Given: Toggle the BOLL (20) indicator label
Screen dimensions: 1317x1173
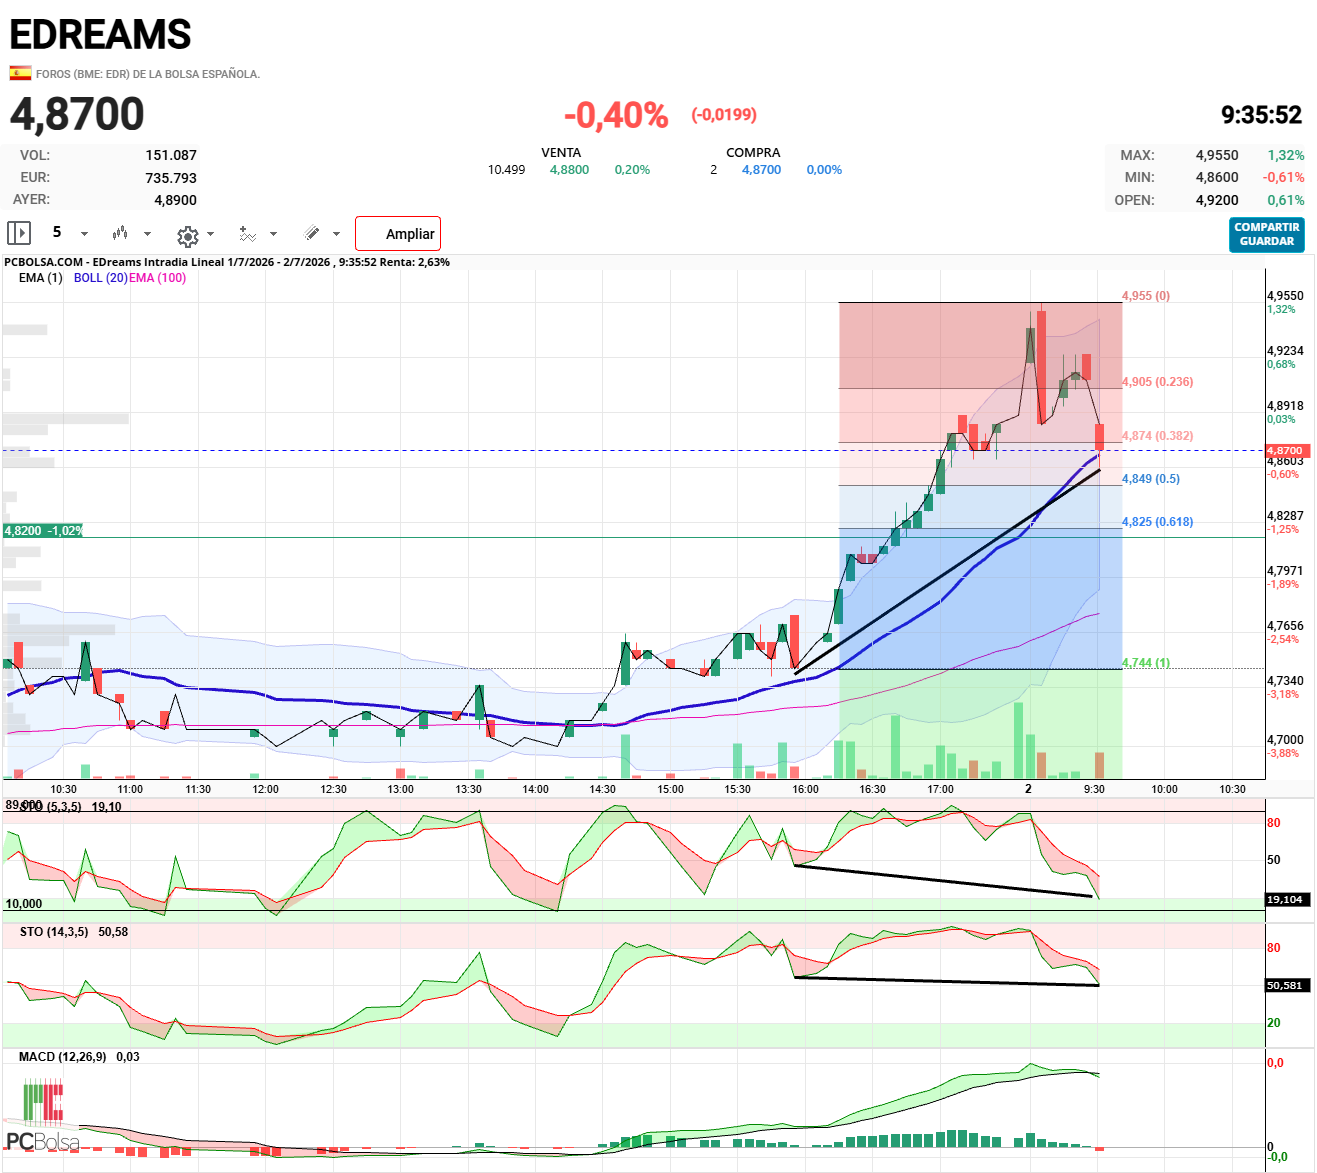Looking at the screenshot, I should tap(101, 278).
